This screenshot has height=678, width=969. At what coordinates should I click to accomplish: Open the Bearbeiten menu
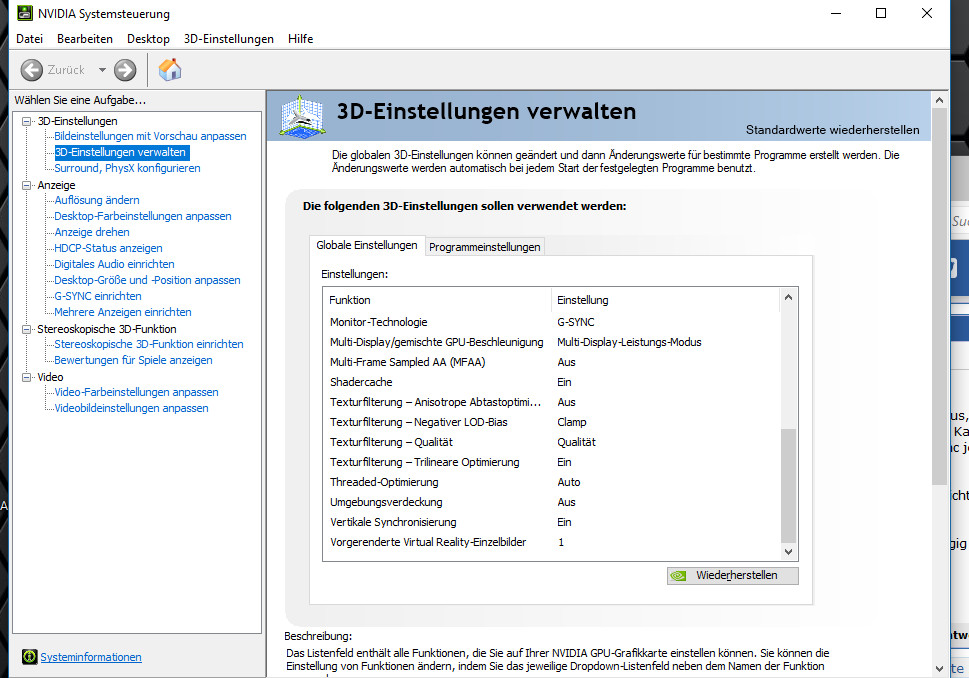85,38
